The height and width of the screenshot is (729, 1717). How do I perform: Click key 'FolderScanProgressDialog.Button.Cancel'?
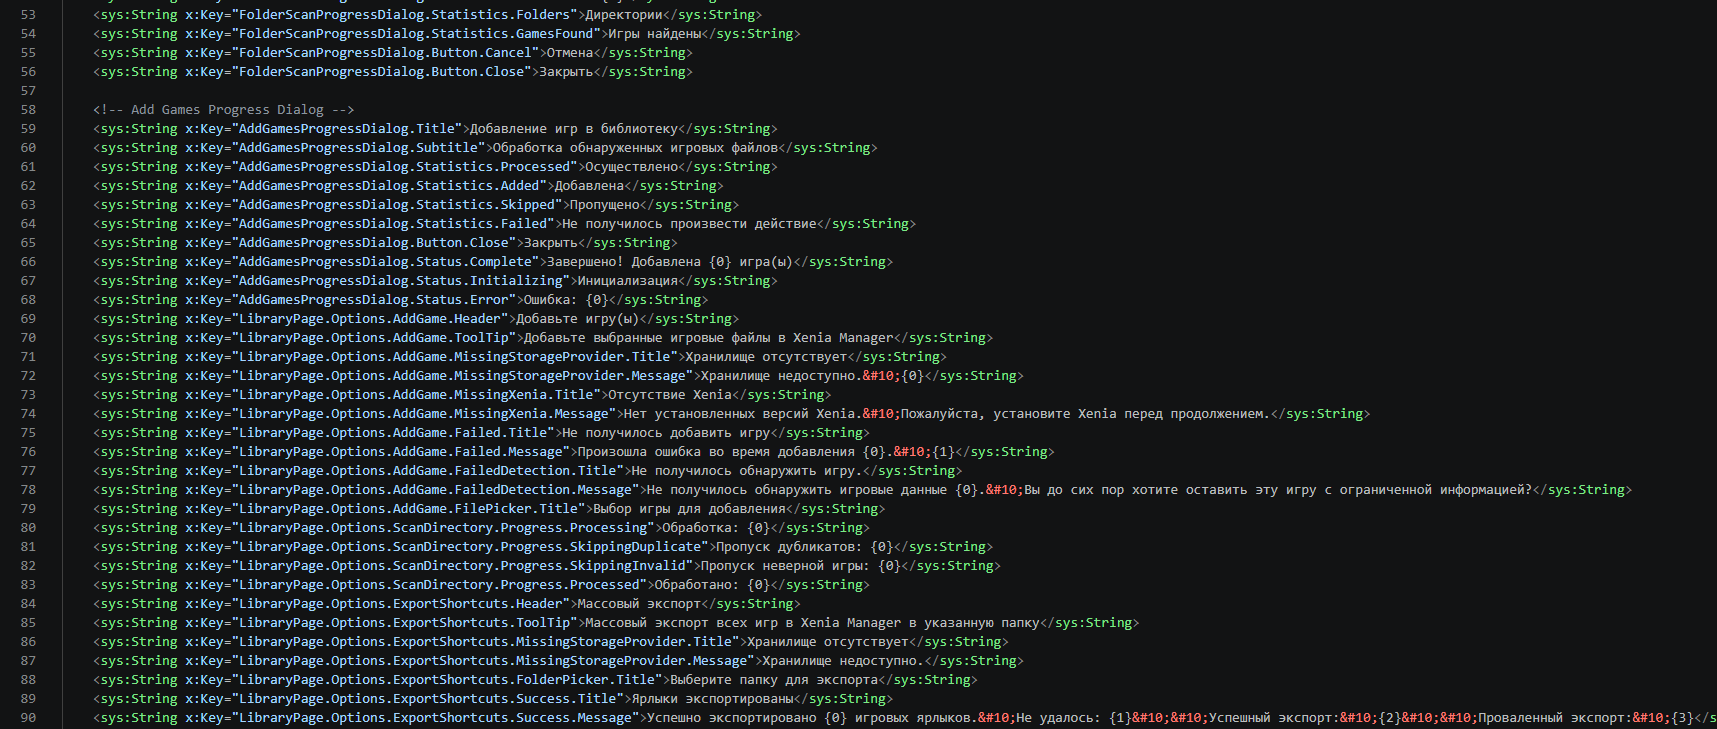point(385,53)
